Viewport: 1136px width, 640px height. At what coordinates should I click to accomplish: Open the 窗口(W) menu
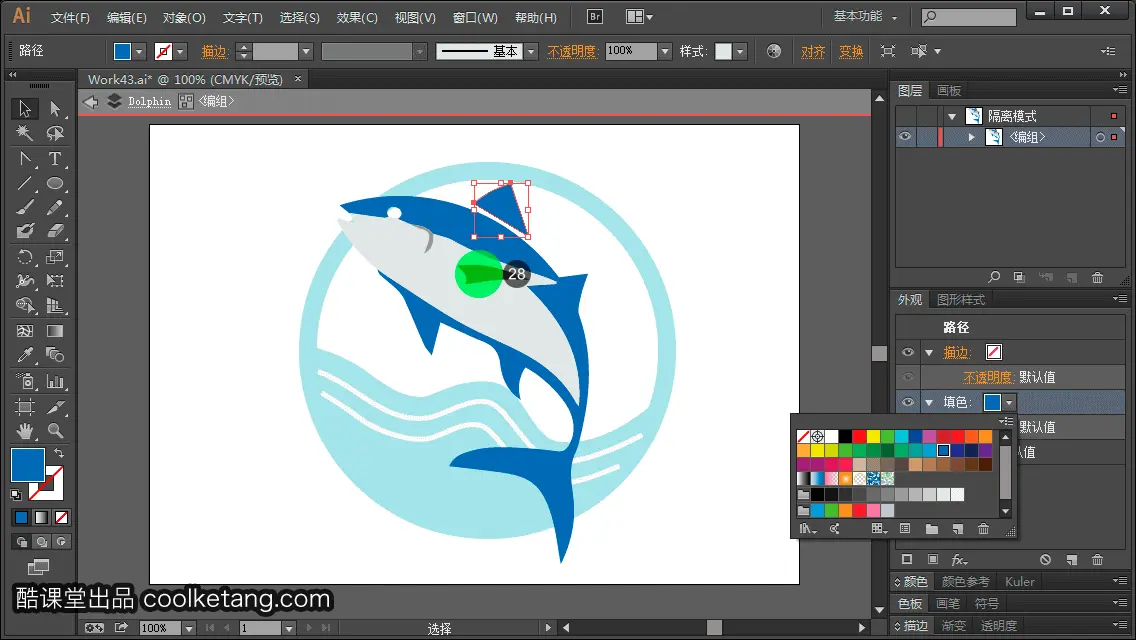pyautogui.click(x=475, y=17)
